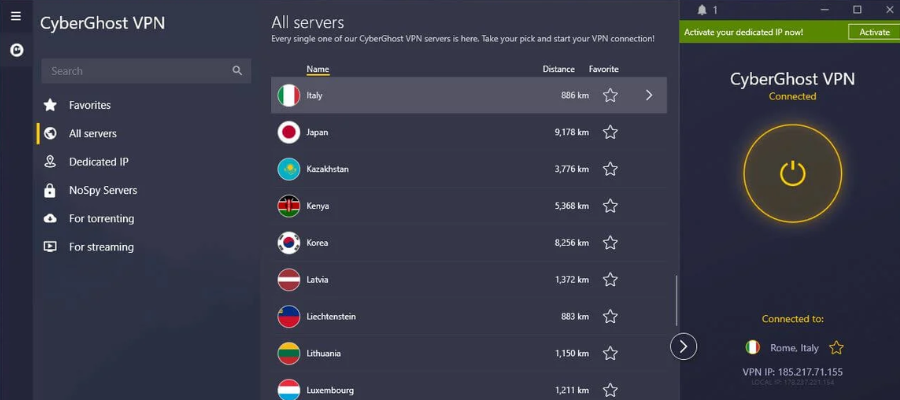Click the Kenya flag icon
Viewport: 900px width, 400px height.
289,206
